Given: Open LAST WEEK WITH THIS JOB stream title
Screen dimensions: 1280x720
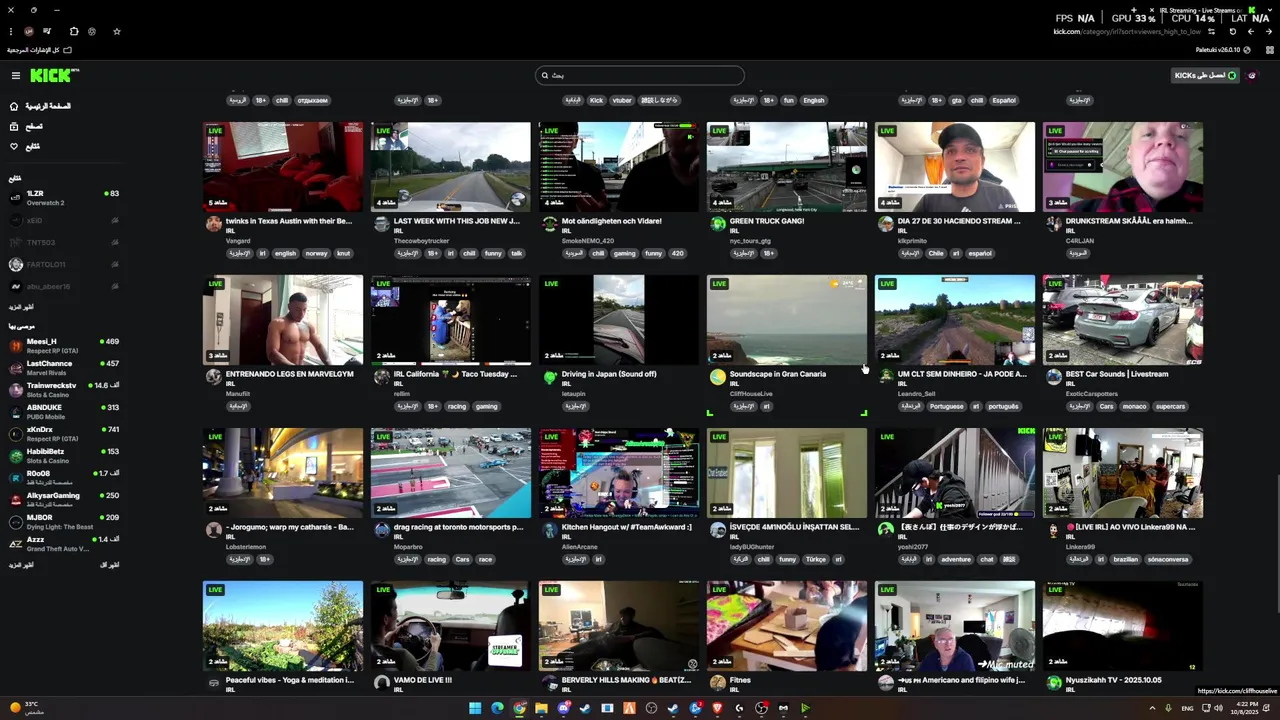Looking at the screenshot, I should click(457, 221).
